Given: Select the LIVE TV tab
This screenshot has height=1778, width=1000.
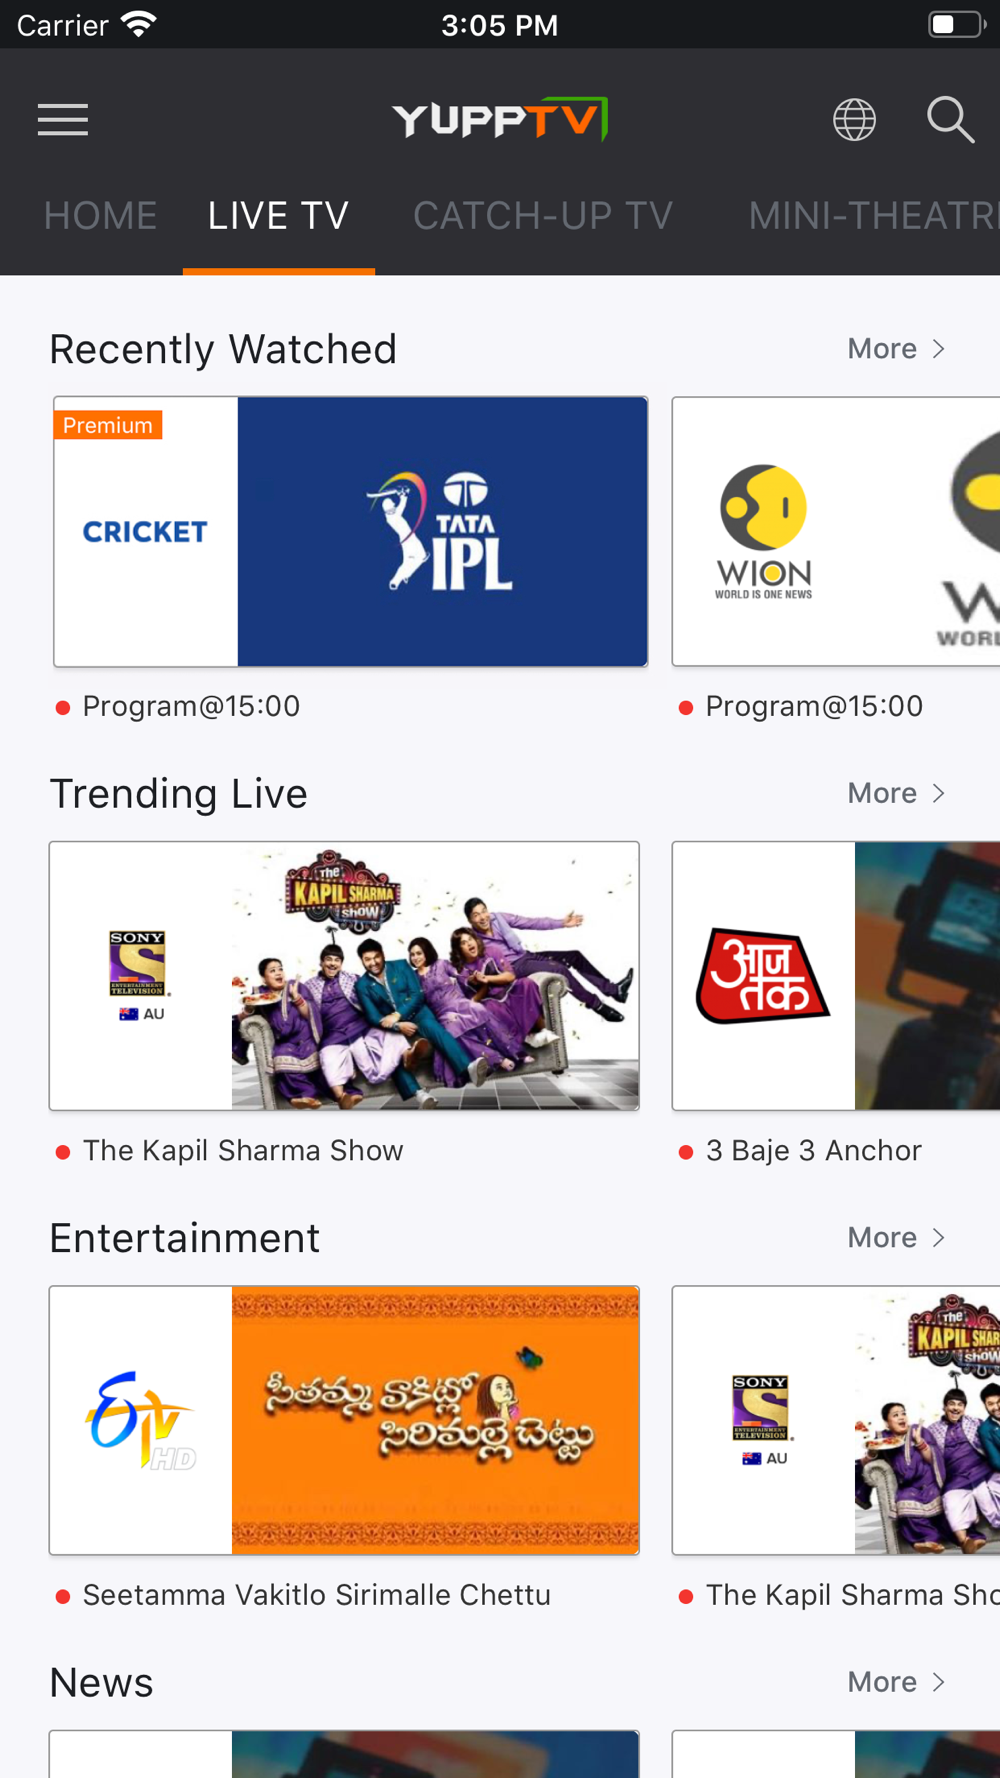Looking at the screenshot, I should coord(278,216).
